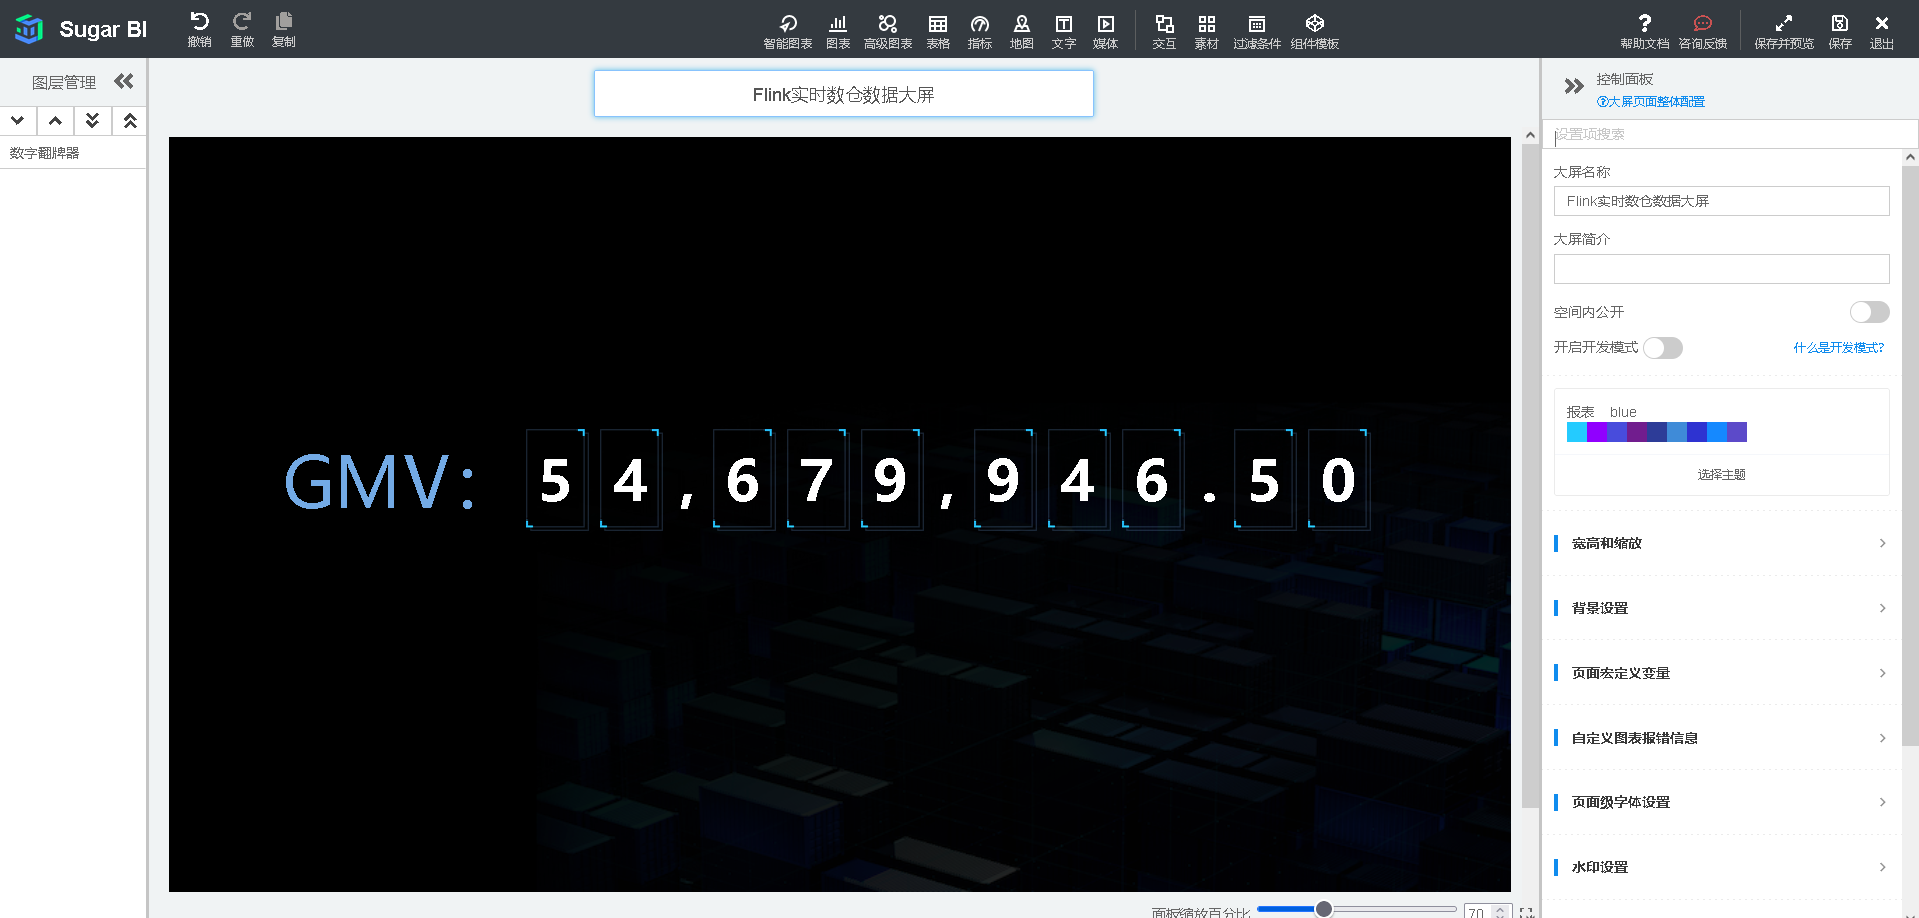This screenshot has height=918, width=1919.
Task: Select the number flipper digits on canvas
Action: [947, 480]
